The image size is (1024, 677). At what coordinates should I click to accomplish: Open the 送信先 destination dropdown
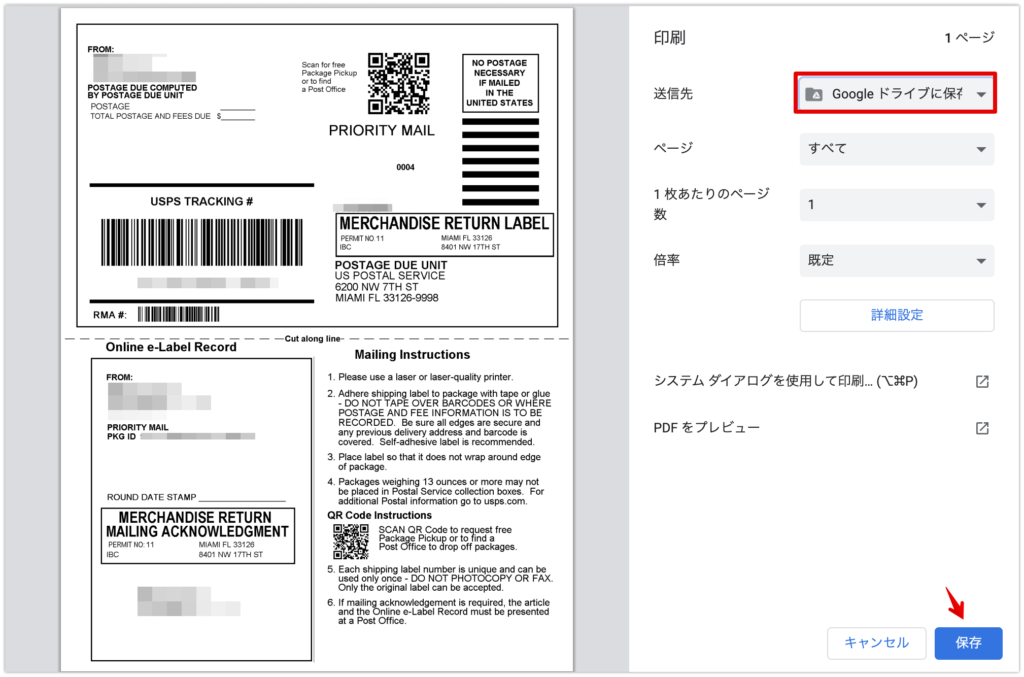896,94
